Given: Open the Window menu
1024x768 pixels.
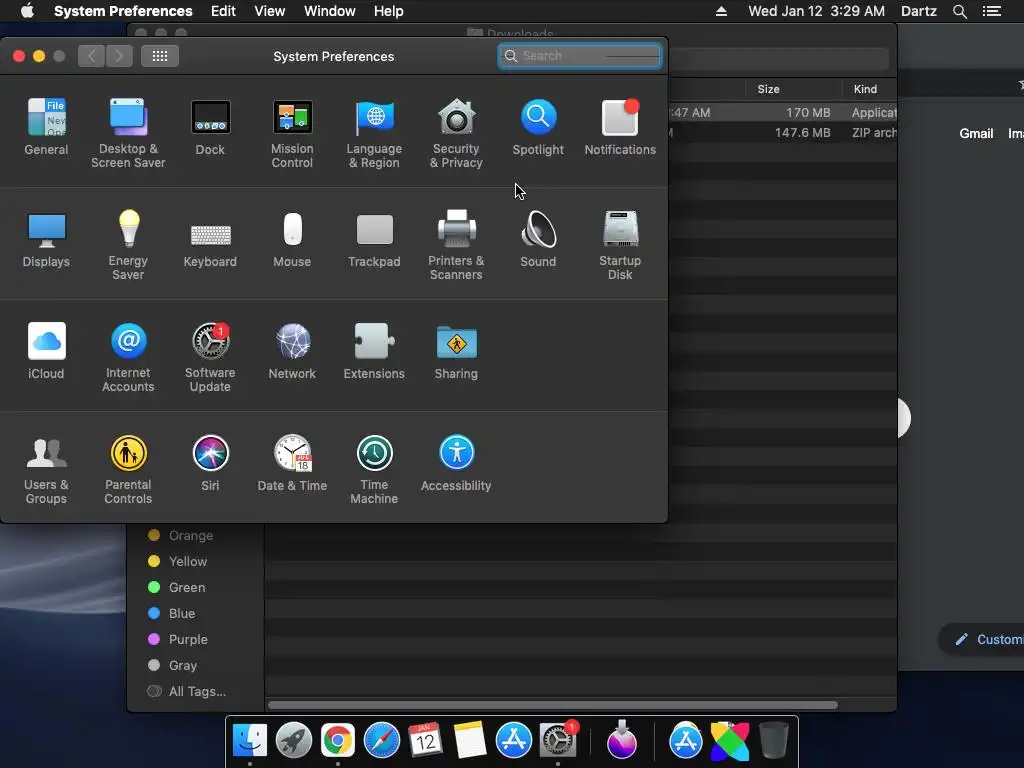Looking at the screenshot, I should [330, 11].
